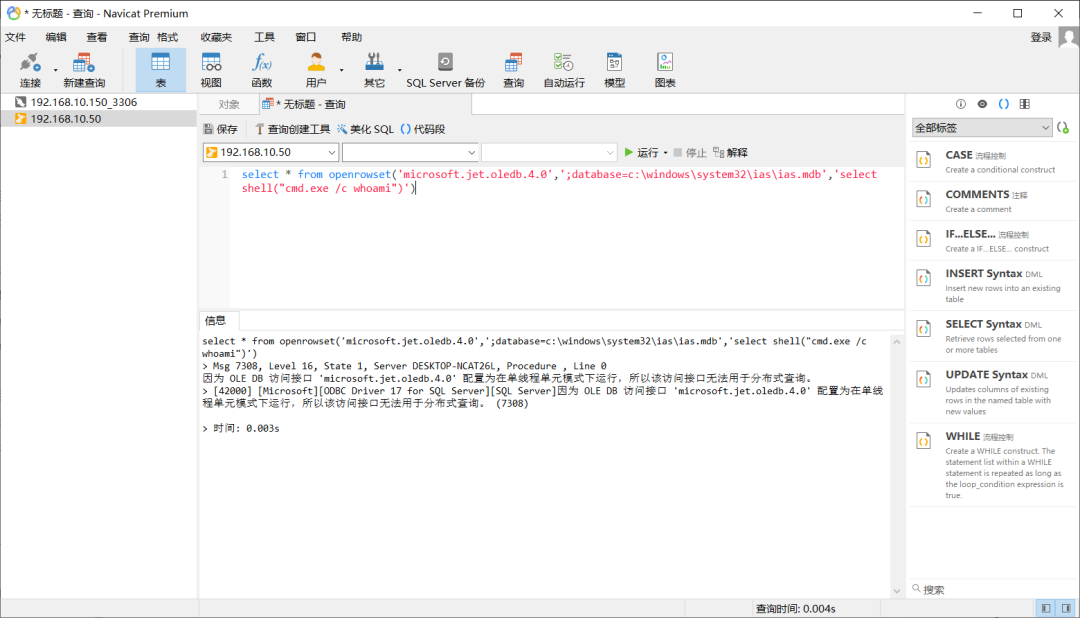This screenshot has width=1080, height=618.
Task: Select the INSERT Syntax snippet
Action: point(993,285)
